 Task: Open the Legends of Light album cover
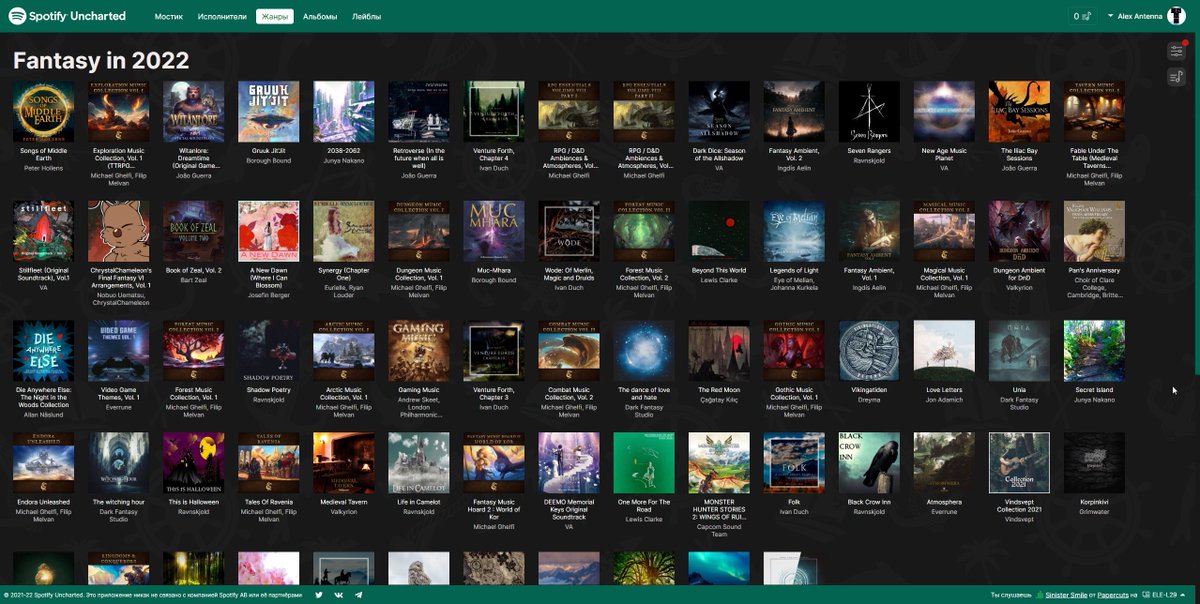pos(794,231)
